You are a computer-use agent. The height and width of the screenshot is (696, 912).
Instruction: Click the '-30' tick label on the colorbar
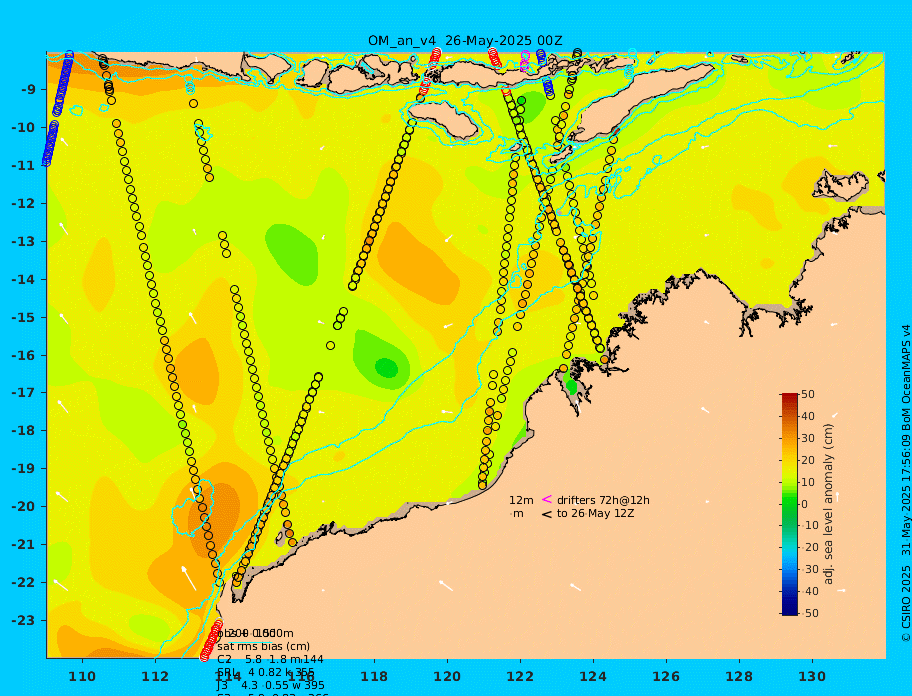[x=809, y=569]
